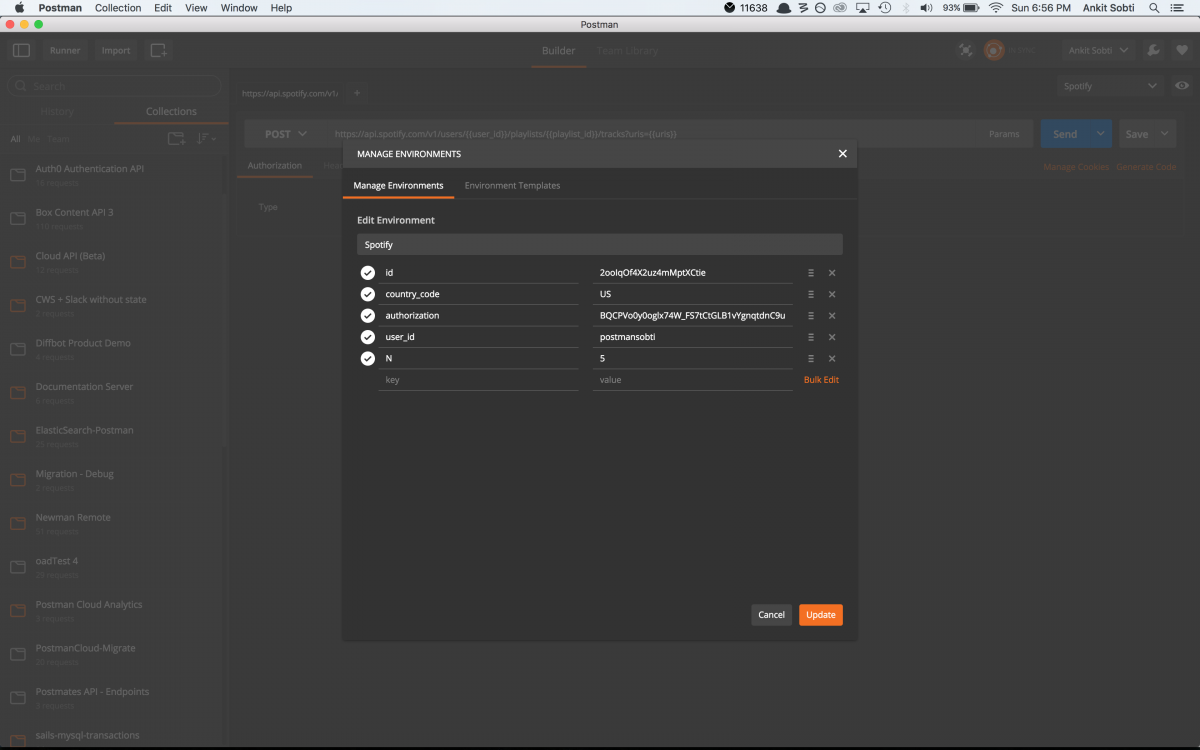This screenshot has height=750, width=1200.
Task: Edit the value postmansobti
Action: (x=692, y=337)
